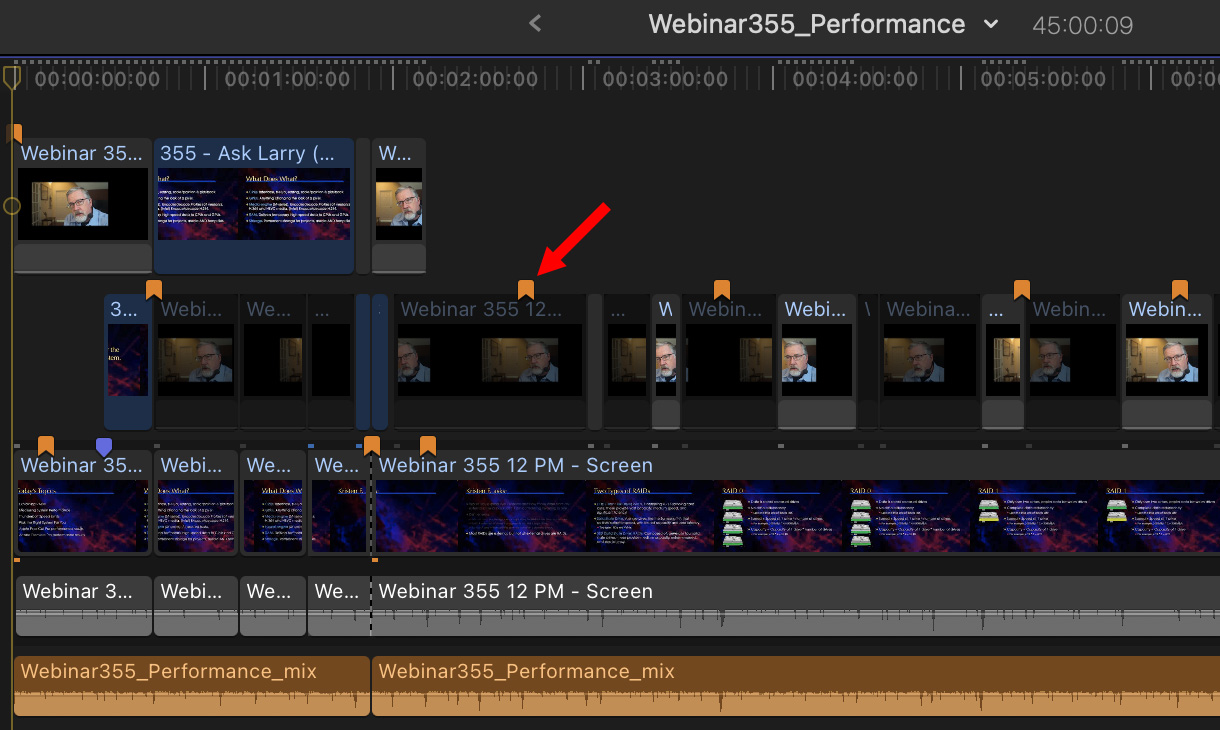Click the playhead handle at timeline start

click(12, 76)
